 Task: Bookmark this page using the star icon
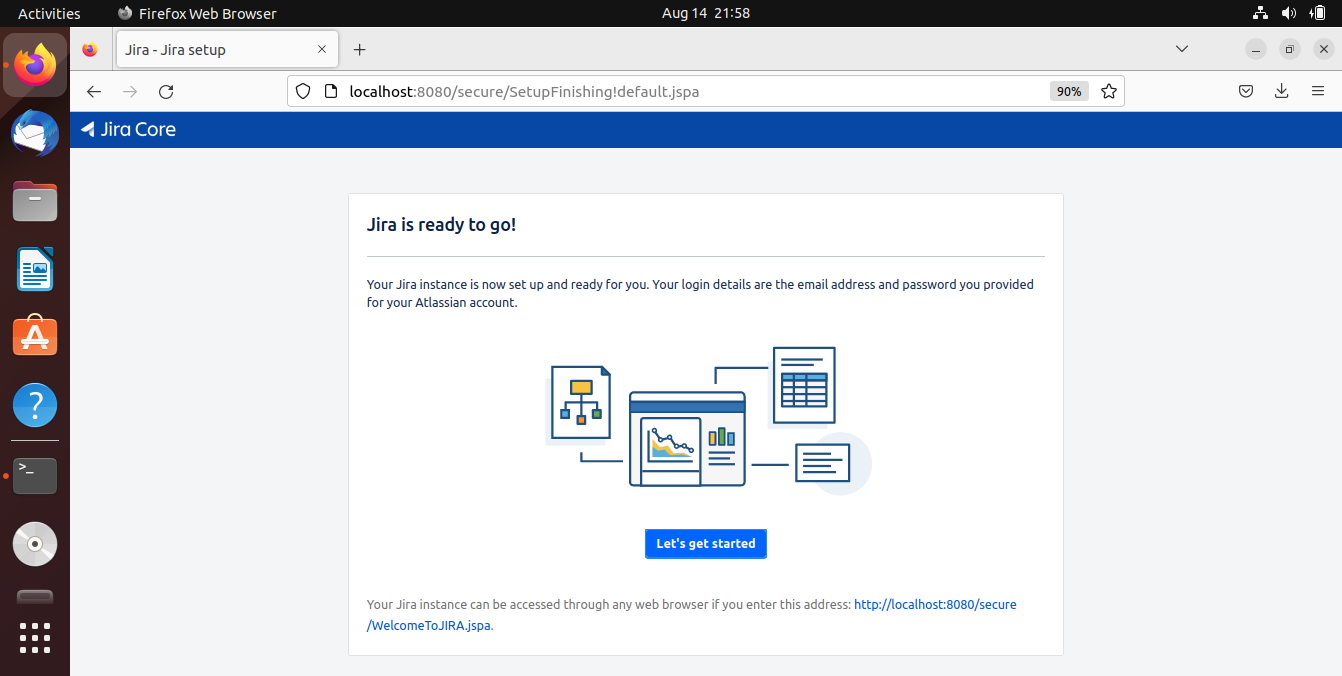1108,91
